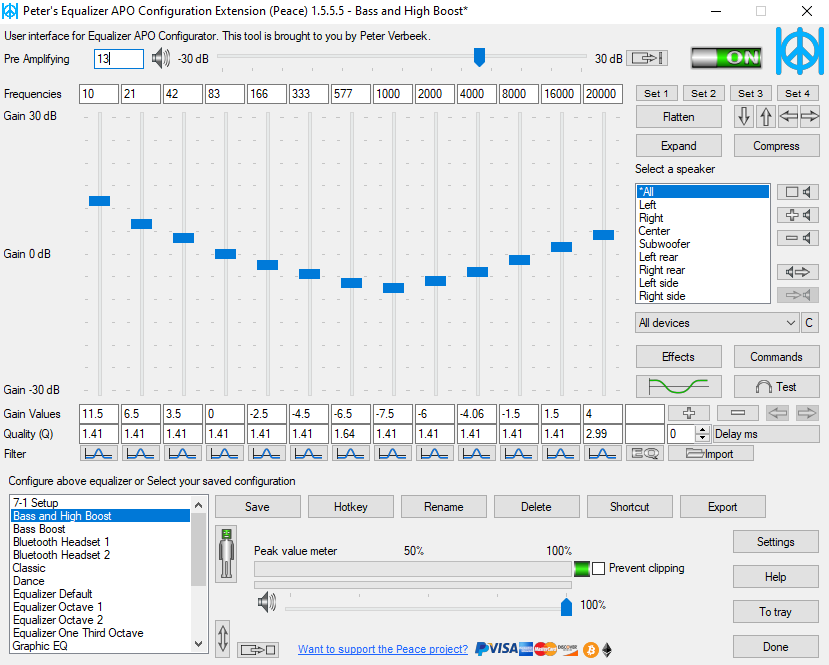
Task: Toggle the green ON power switch
Action: point(726,58)
